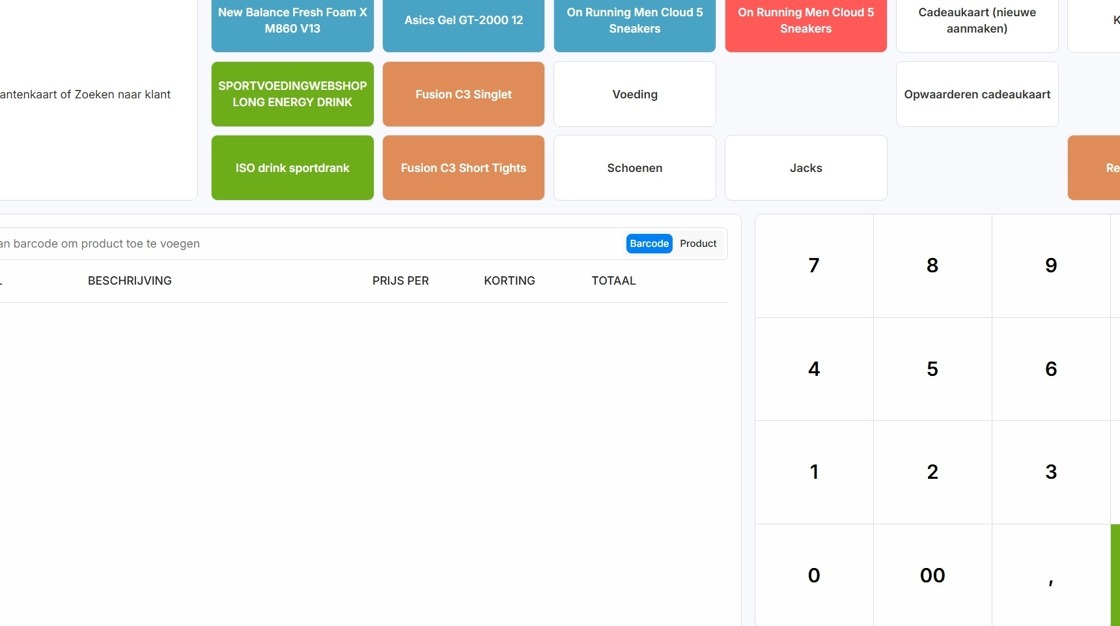Image resolution: width=1120 pixels, height=626 pixels.
Task: Tap numpad key 3
Action: point(1051,472)
